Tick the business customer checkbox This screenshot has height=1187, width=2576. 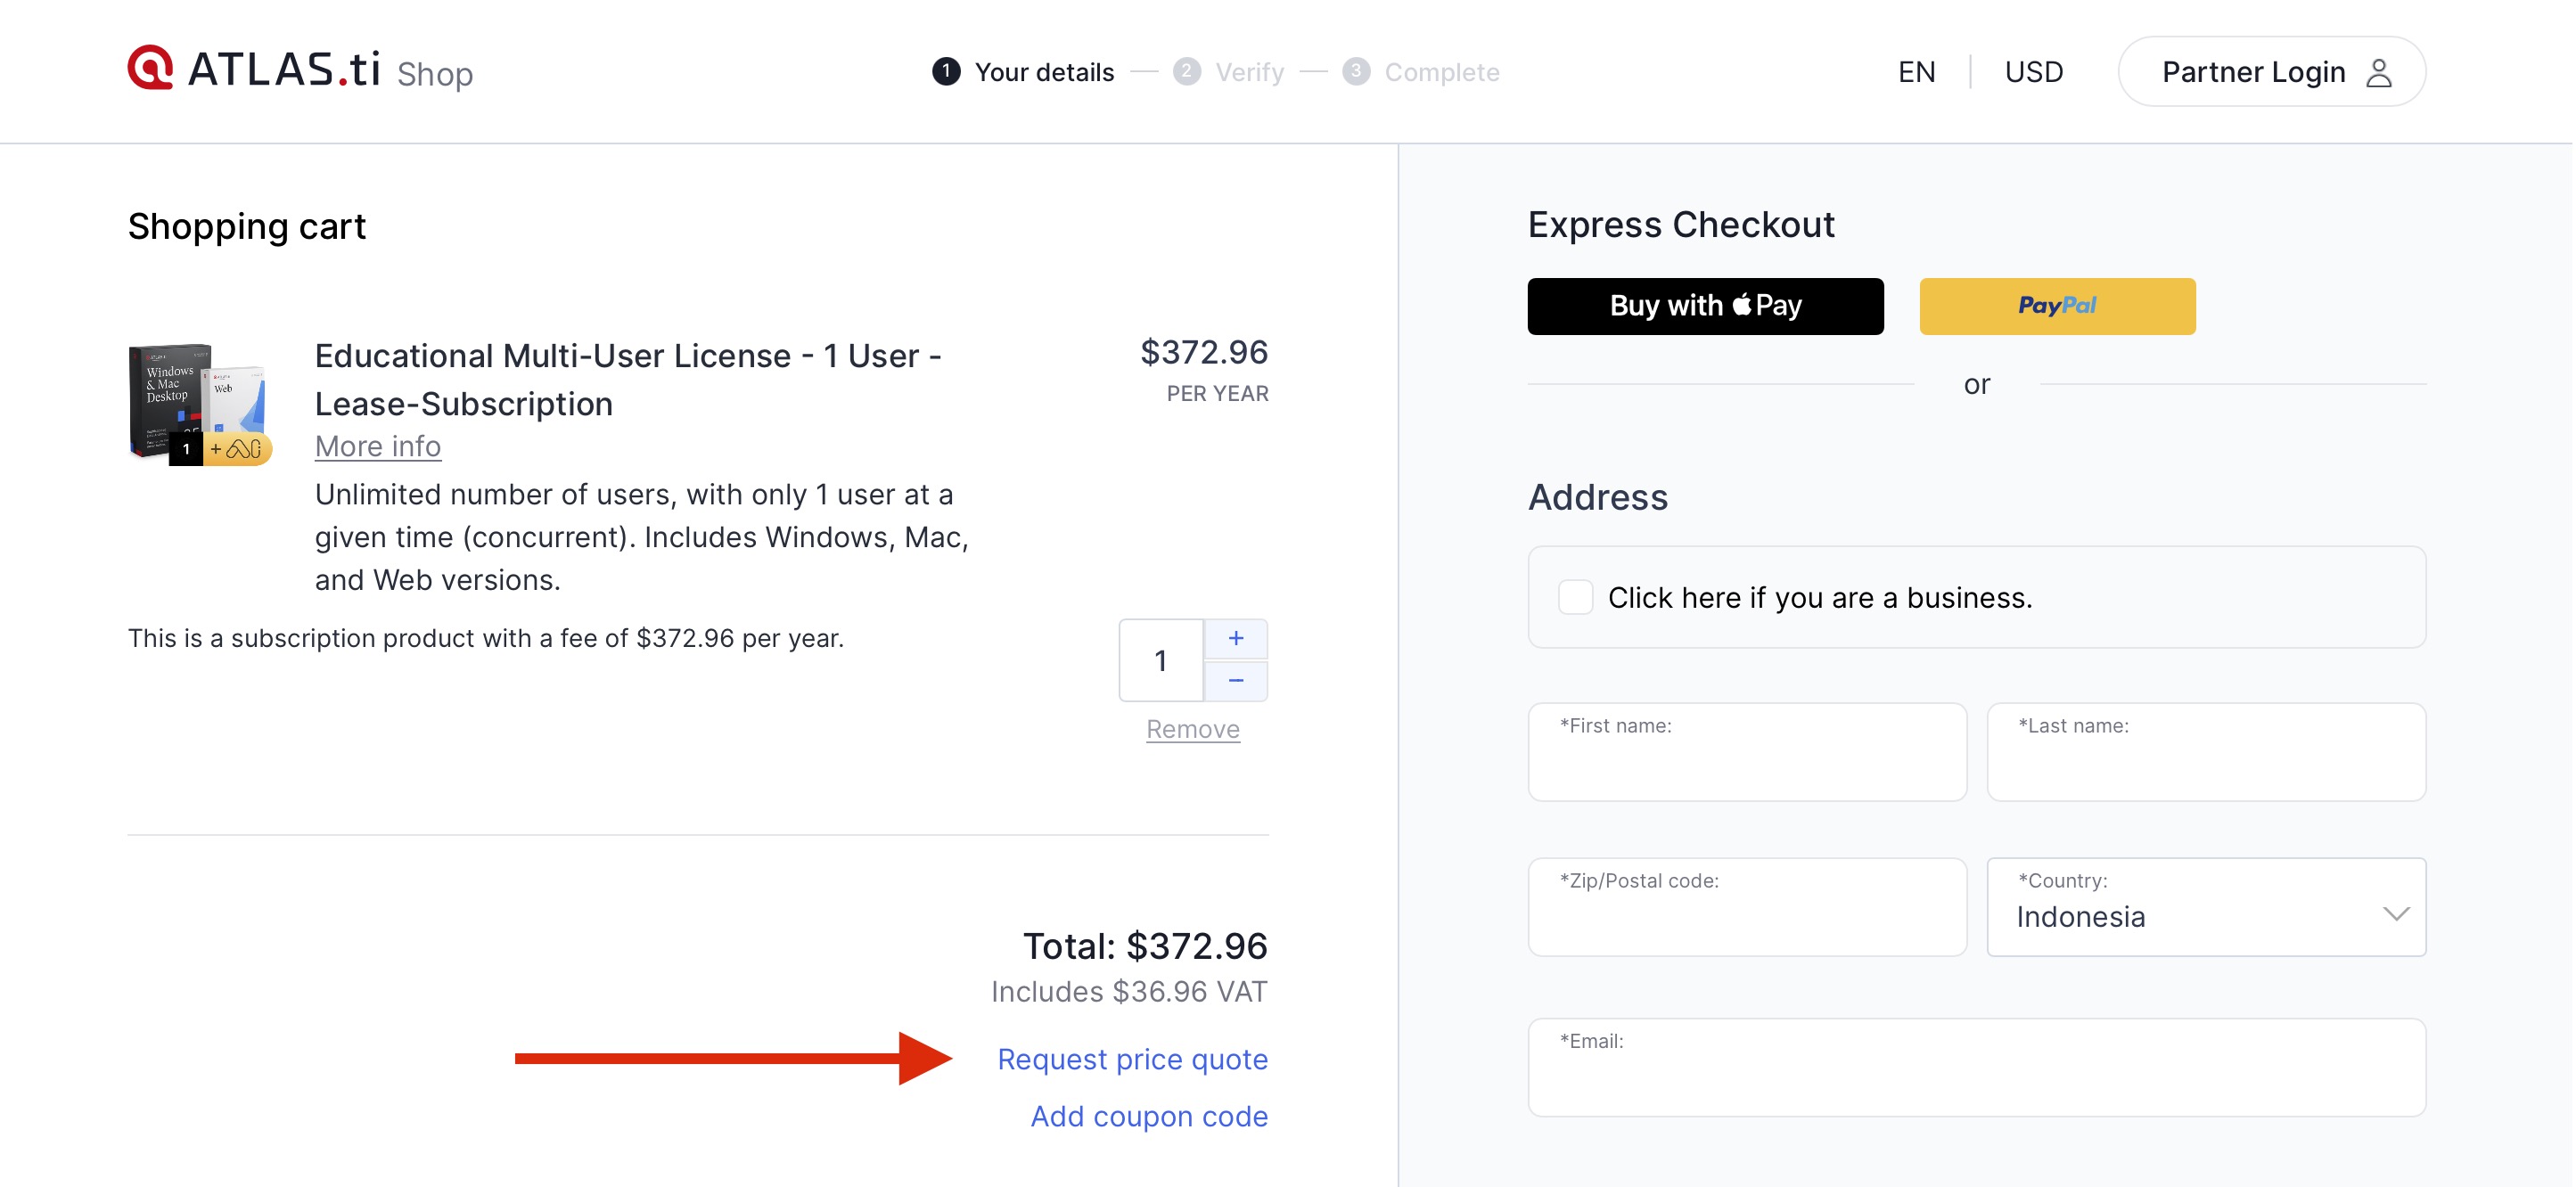[1574, 597]
